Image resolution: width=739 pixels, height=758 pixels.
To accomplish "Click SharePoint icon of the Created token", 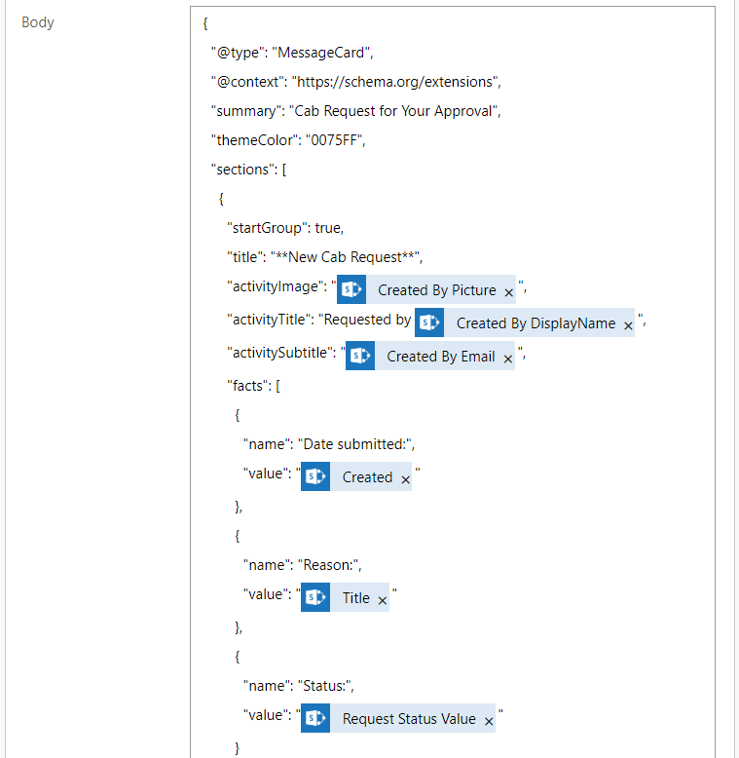I will click(315, 477).
